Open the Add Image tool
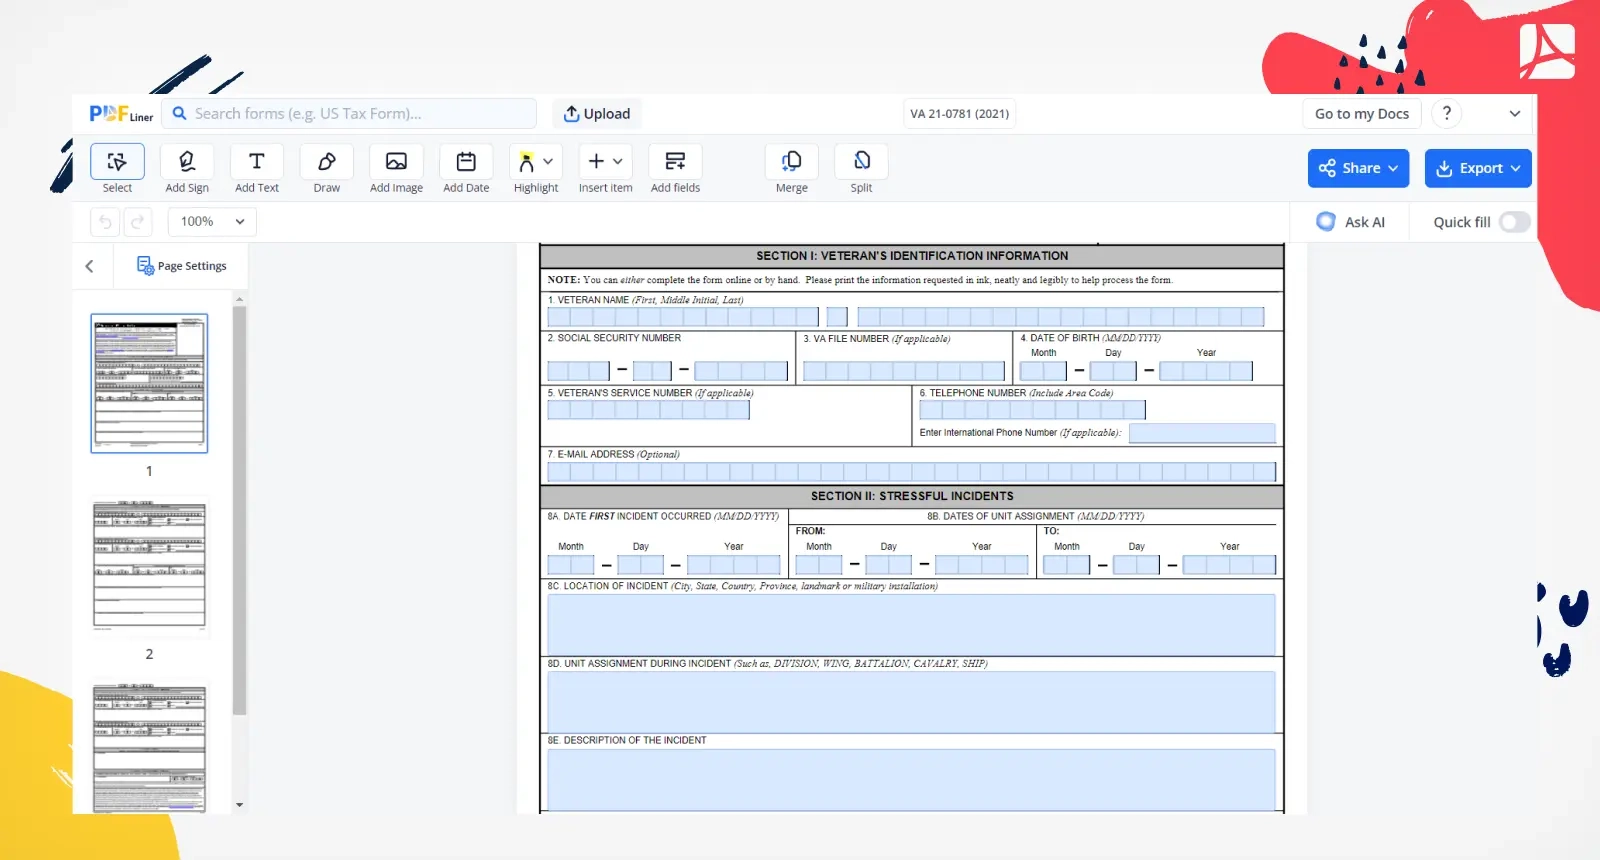Viewport: 1600px width, 860px height. point(396,168)
